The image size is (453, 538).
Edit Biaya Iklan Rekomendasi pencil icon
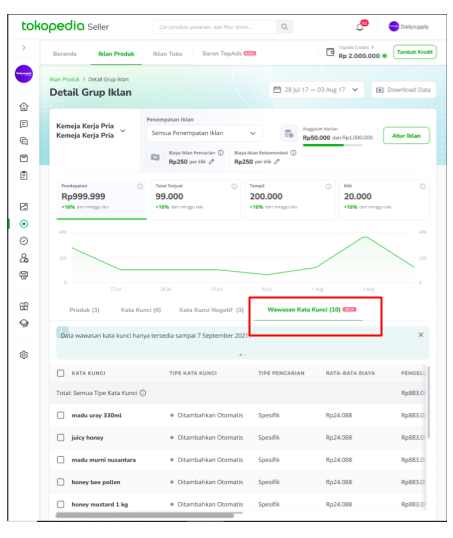click(277, 162)
